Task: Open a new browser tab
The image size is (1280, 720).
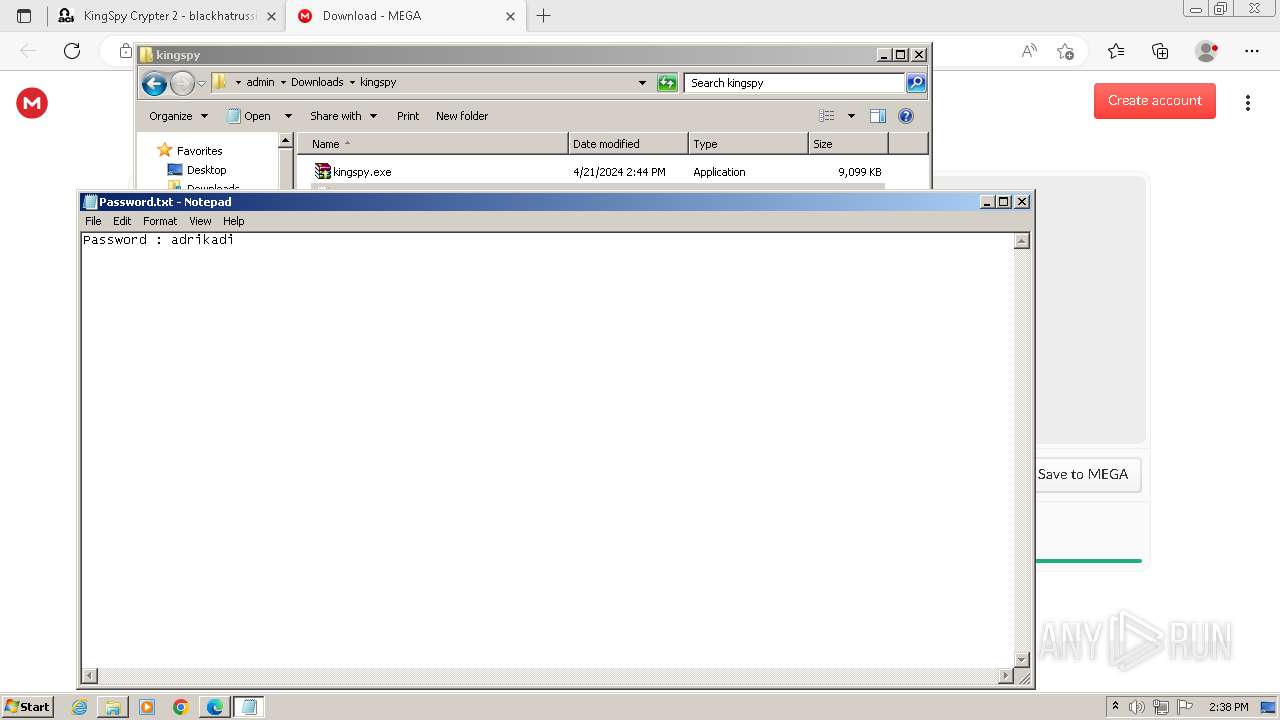Action: 543,16
